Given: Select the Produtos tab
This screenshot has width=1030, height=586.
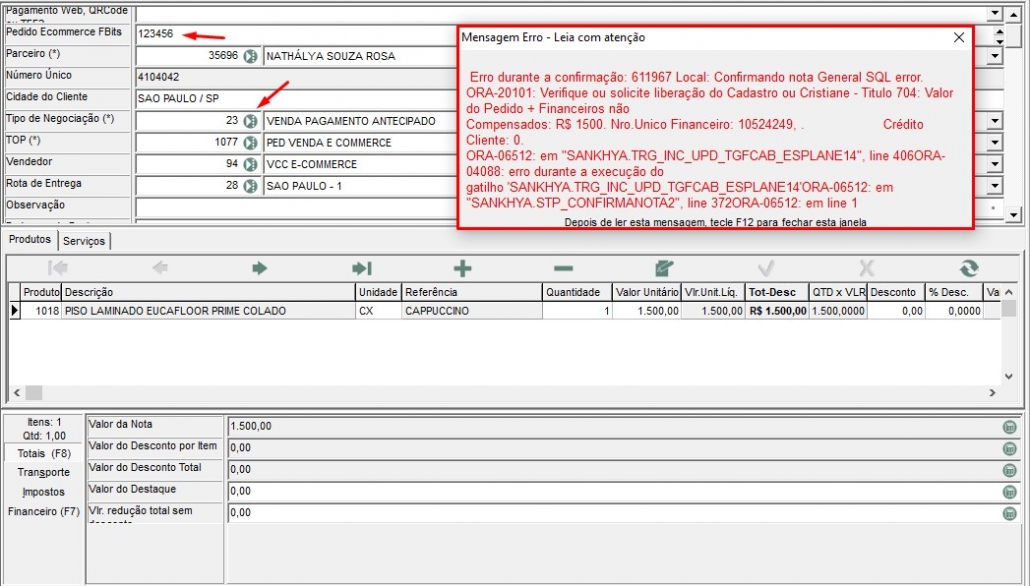Looking at the screenshot, I should point(29,241).
